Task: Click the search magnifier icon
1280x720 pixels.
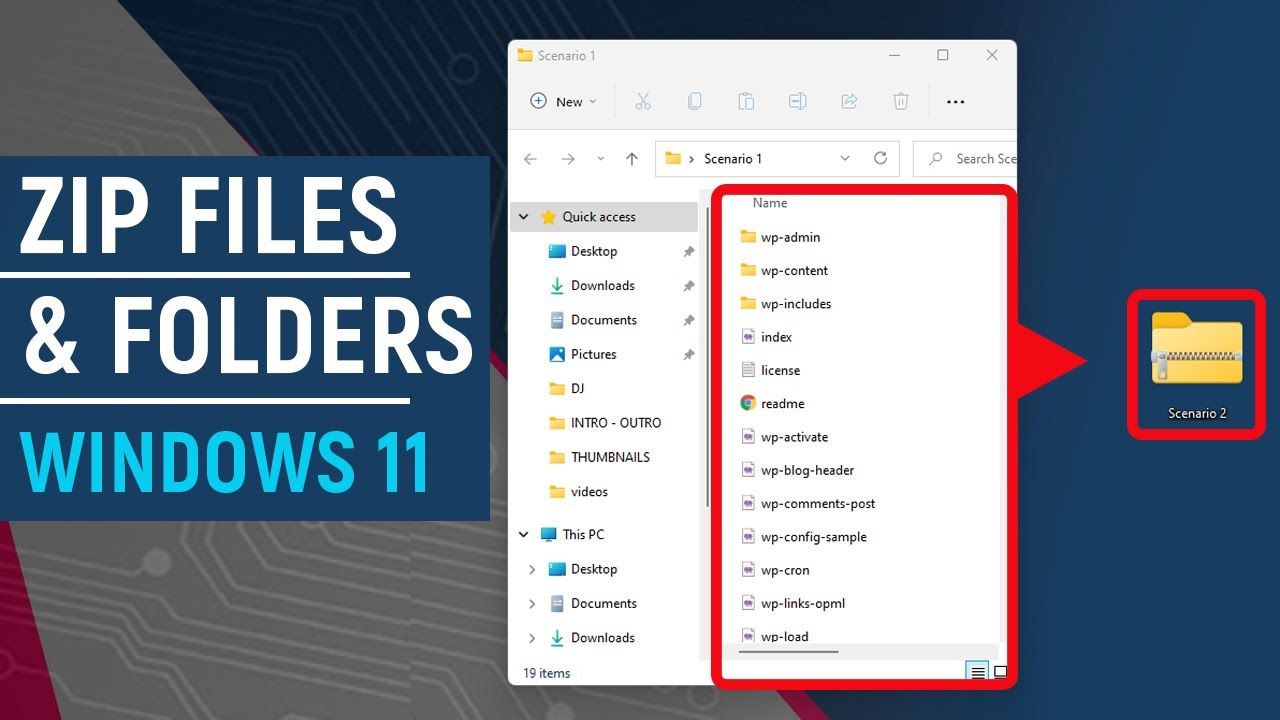Action: coord(936,159)
